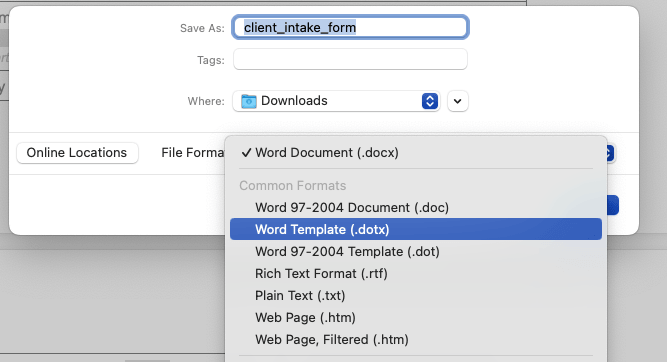
Task: Select Word Document (.docx) format
Action: 416,153
